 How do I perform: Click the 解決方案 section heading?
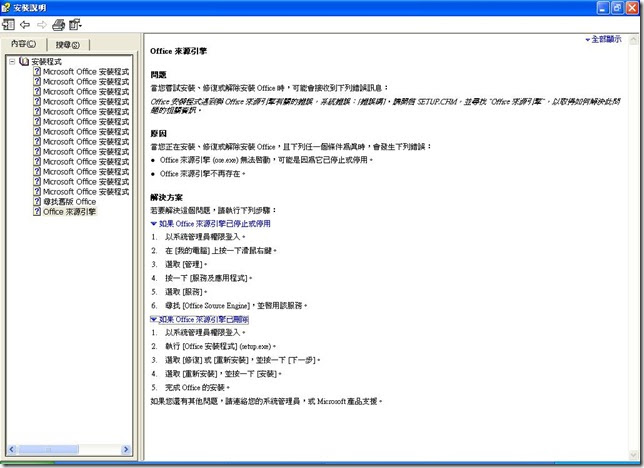pos(166,197)
